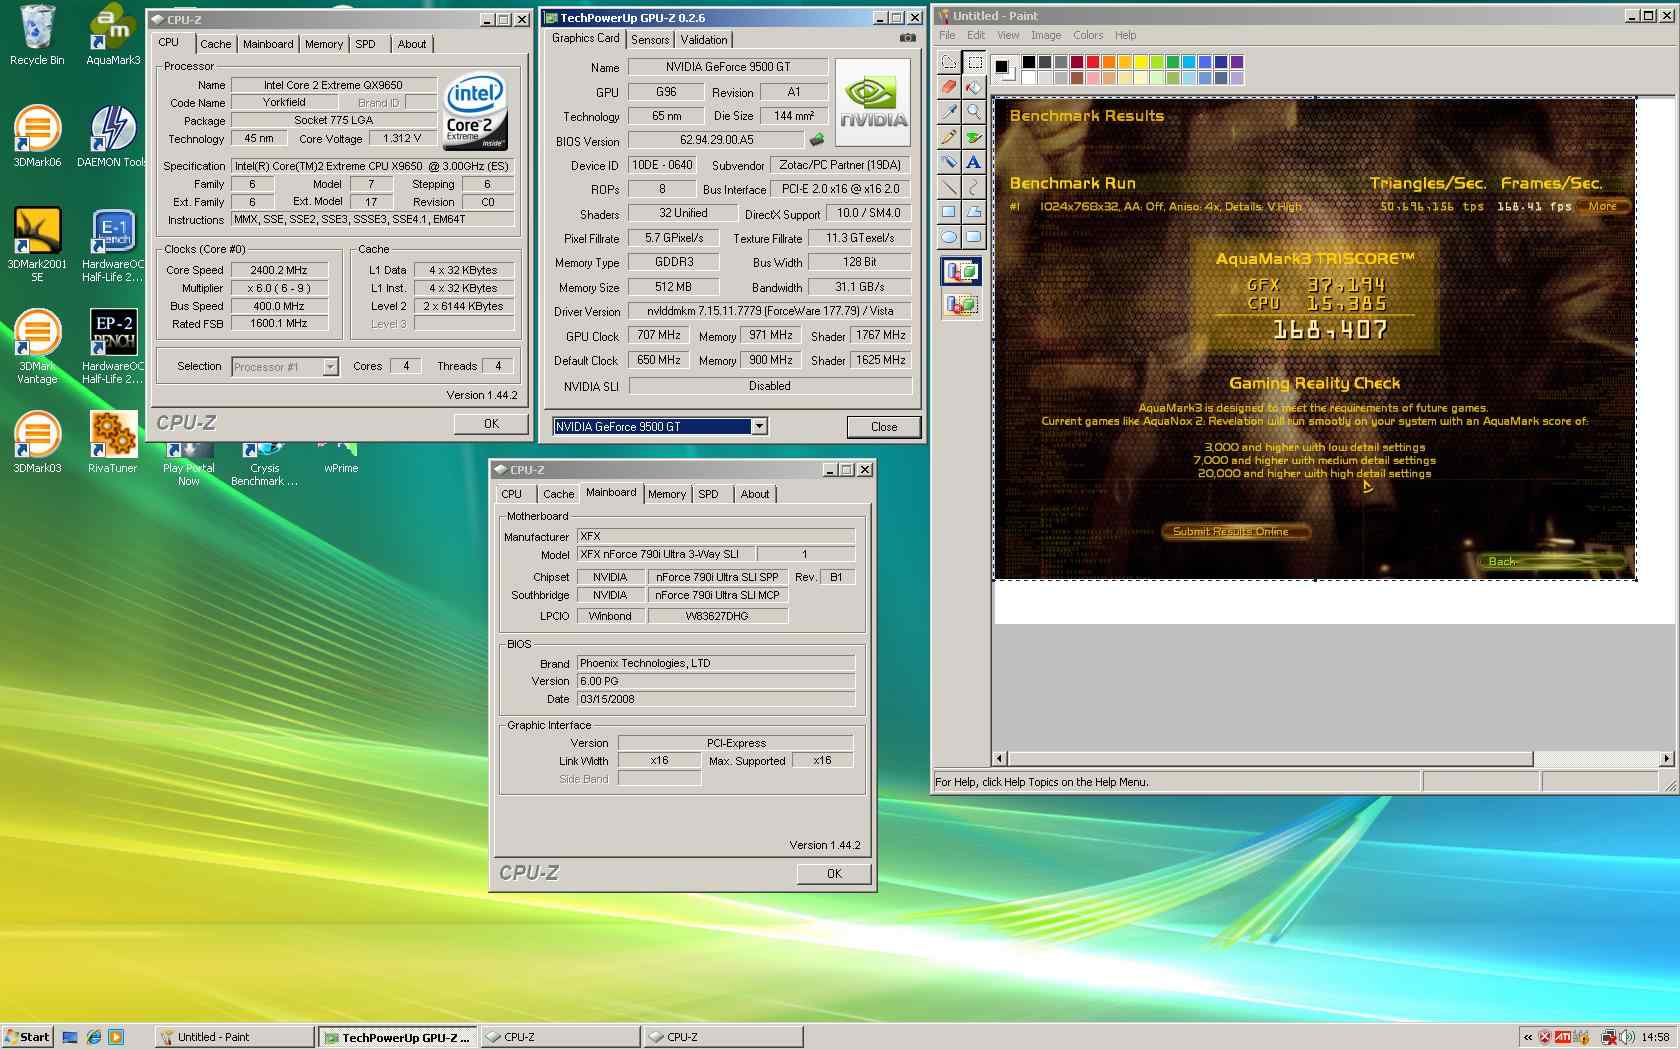This screenshot has height=1050, width=1680.
Task: Choose the Curve tool in Paint
Action: click(974, 187)
